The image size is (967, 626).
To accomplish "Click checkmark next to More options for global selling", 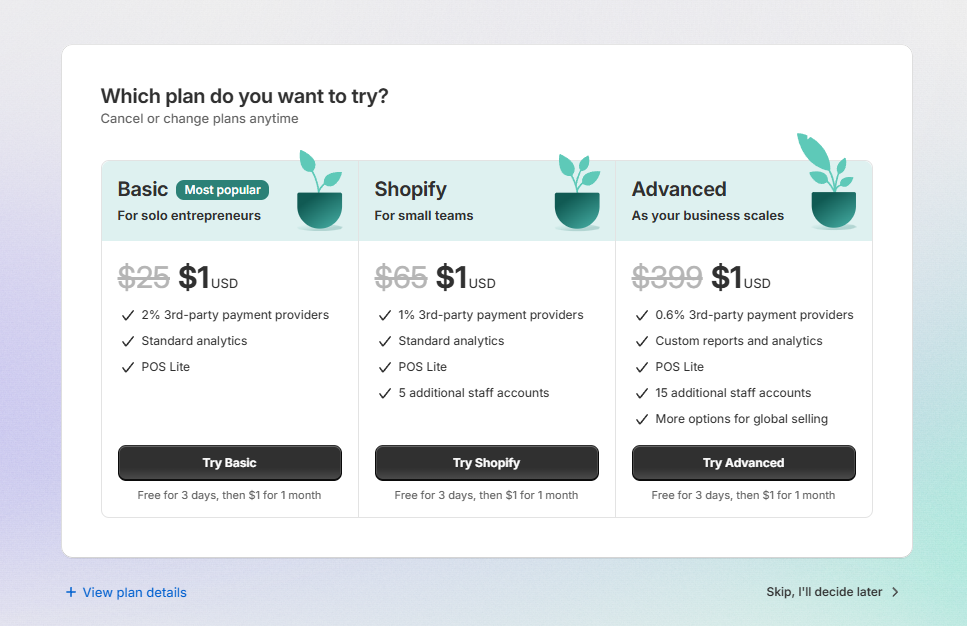I will click(641, 419).
